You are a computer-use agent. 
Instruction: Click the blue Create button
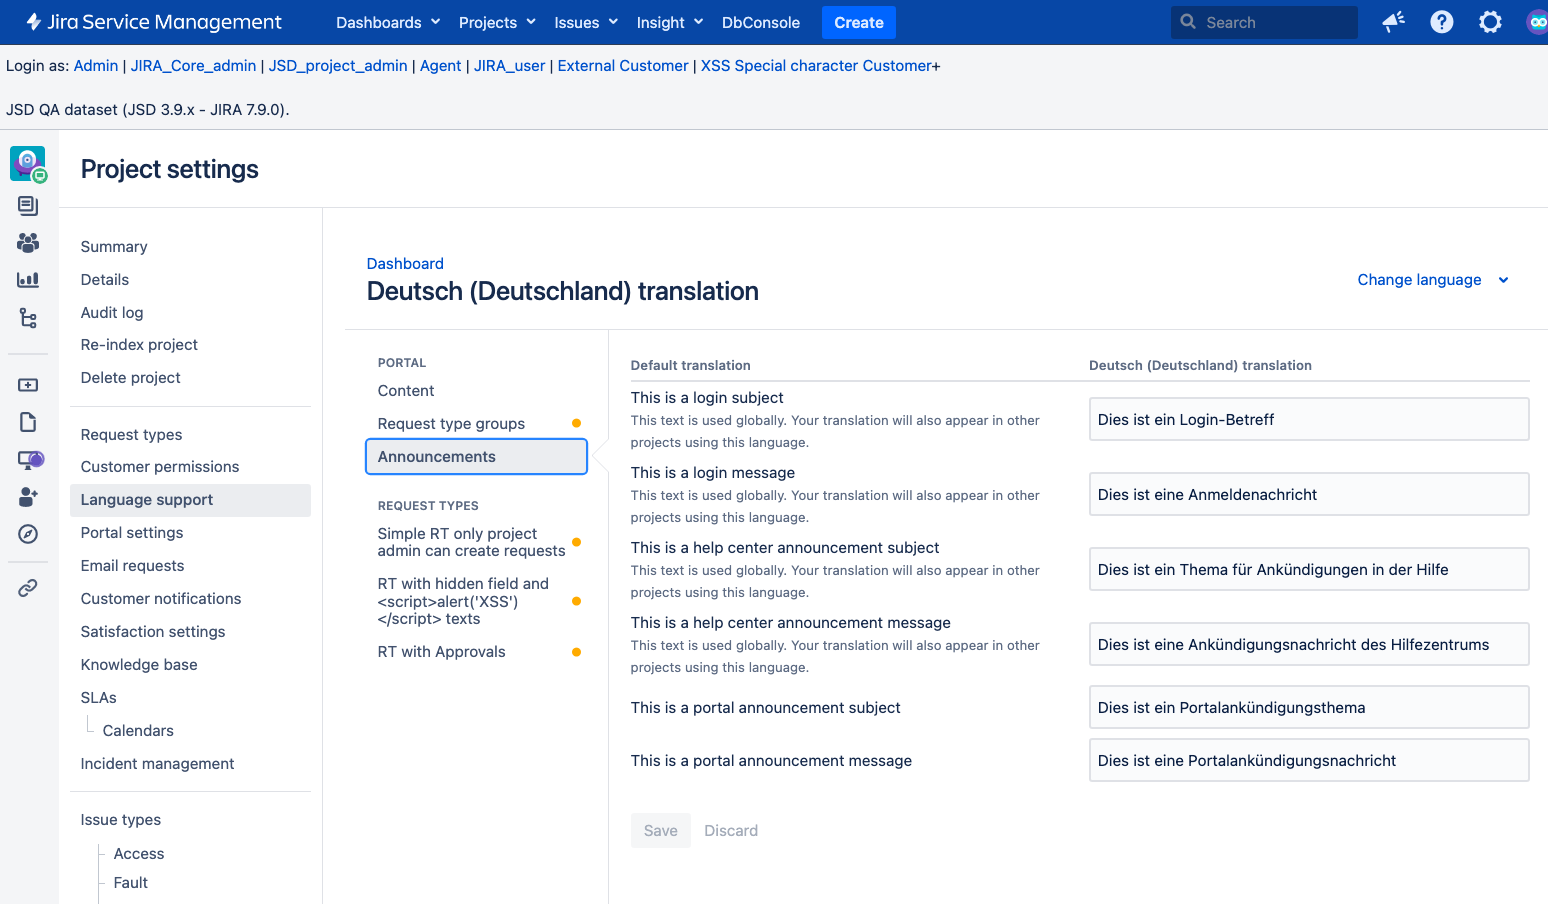point(858,22)
